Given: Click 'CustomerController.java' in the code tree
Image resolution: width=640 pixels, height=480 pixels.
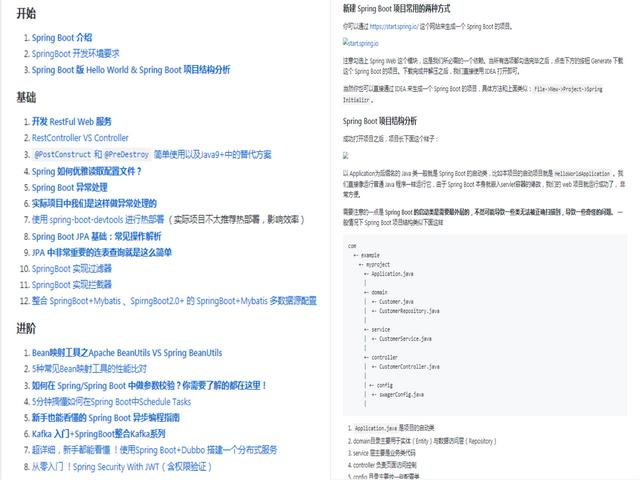Looking at the screenshot, I should coord(409,367).
